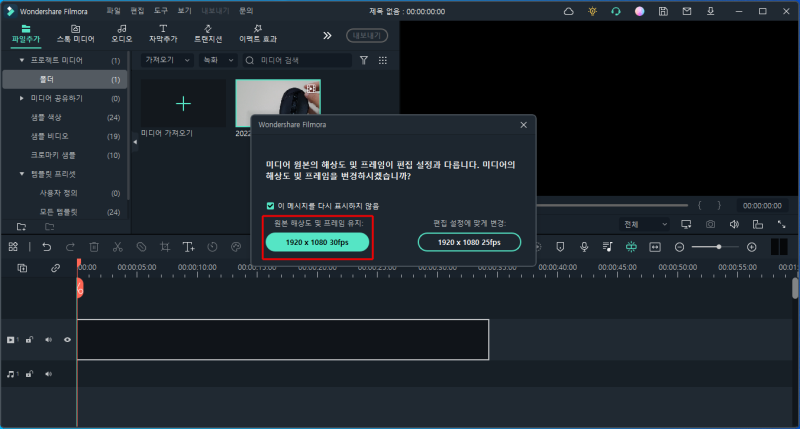Switch to the 스톡 미디어 tab
The height and width of the screenshot is (429, 800).
coord(76,34)
